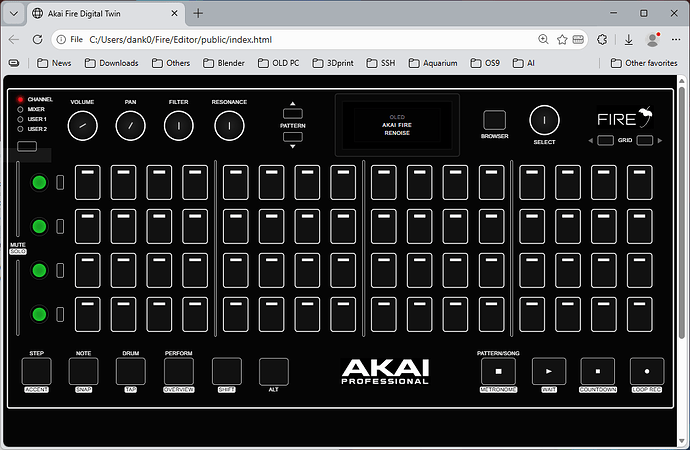Close the Akai Fire Digital Twin tab

point(174,14)
